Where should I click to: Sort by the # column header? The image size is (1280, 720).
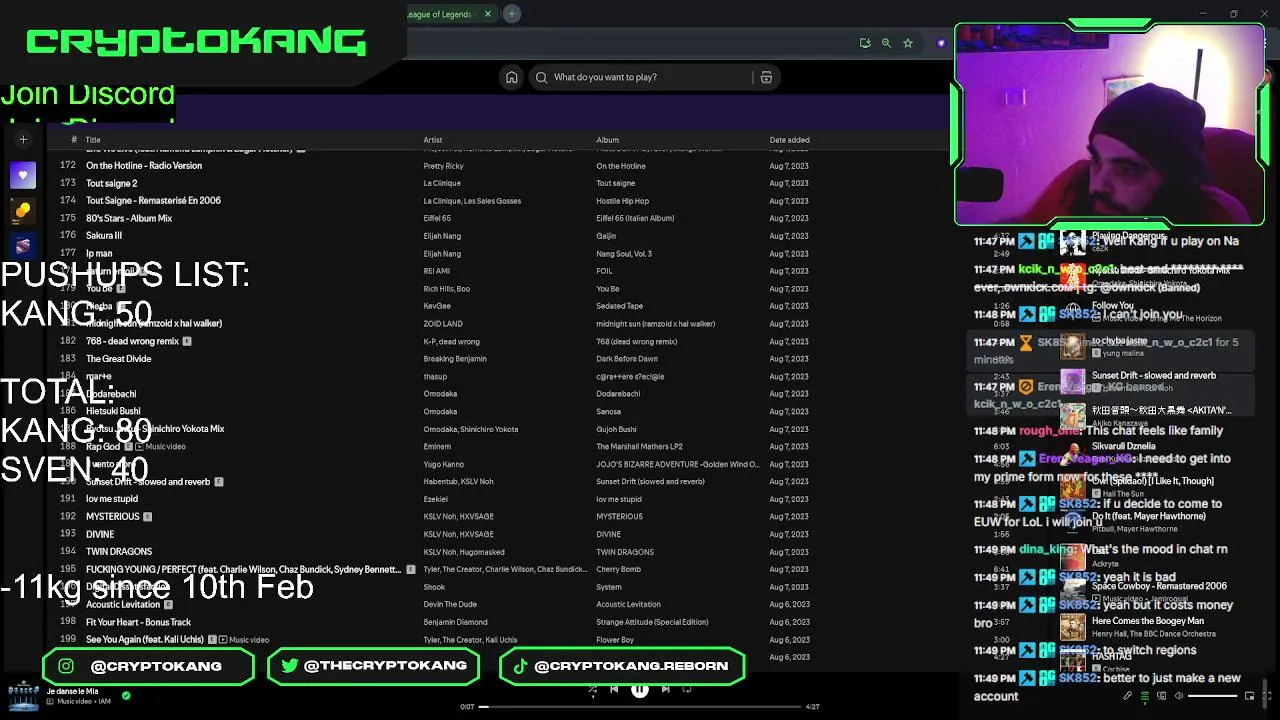point(74,140)
